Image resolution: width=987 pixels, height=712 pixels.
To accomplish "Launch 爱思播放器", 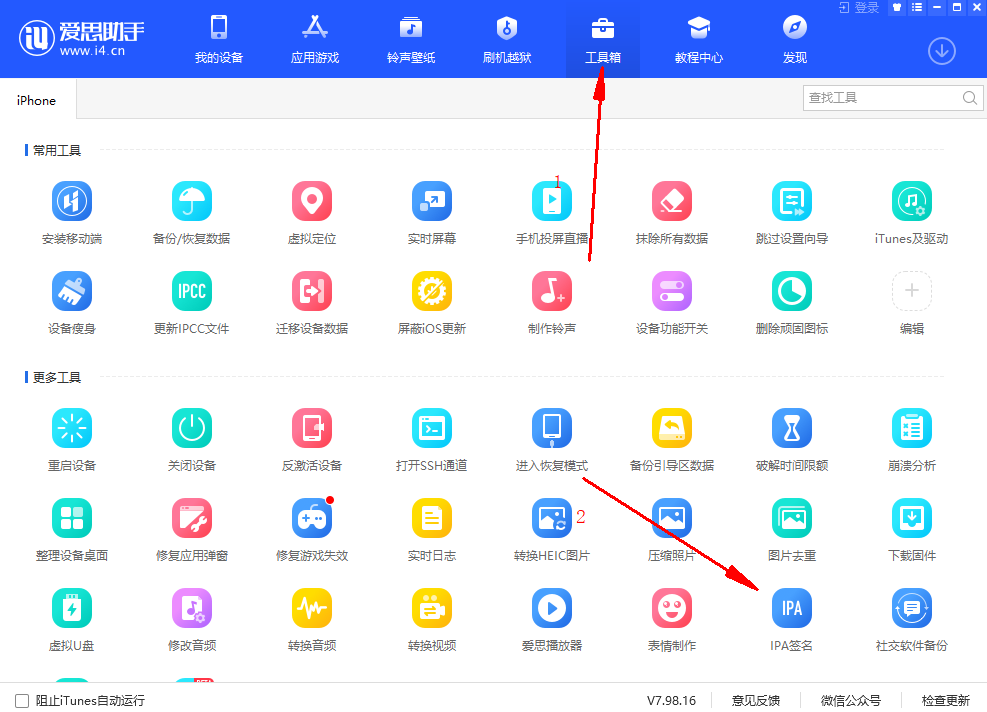I will 552,609.
